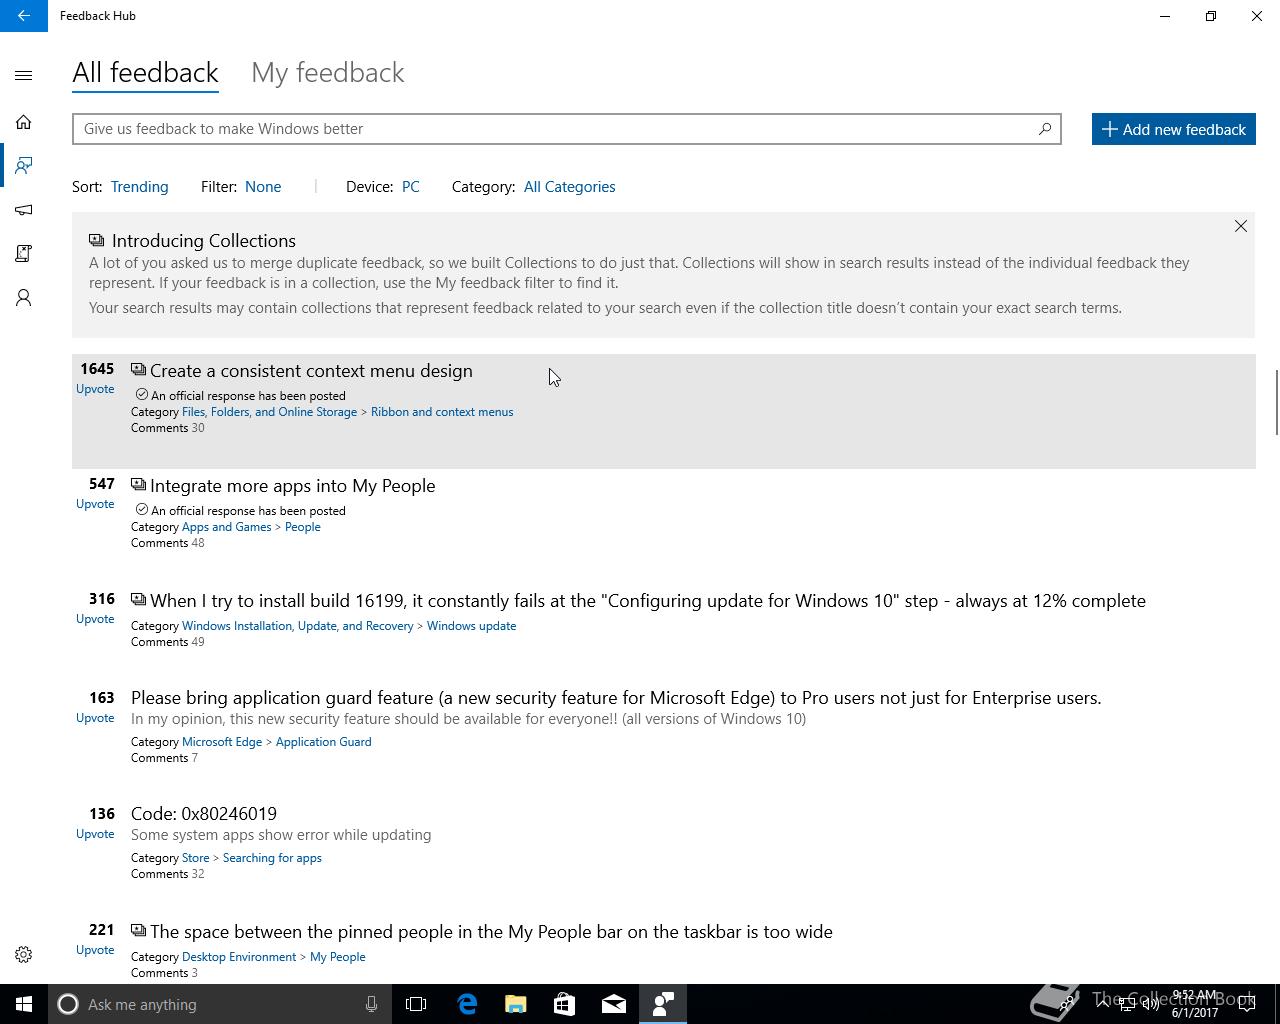Open application guard feature feedback title
The width and height of the screenshot is (1280, 1024).
click(616, 698)
